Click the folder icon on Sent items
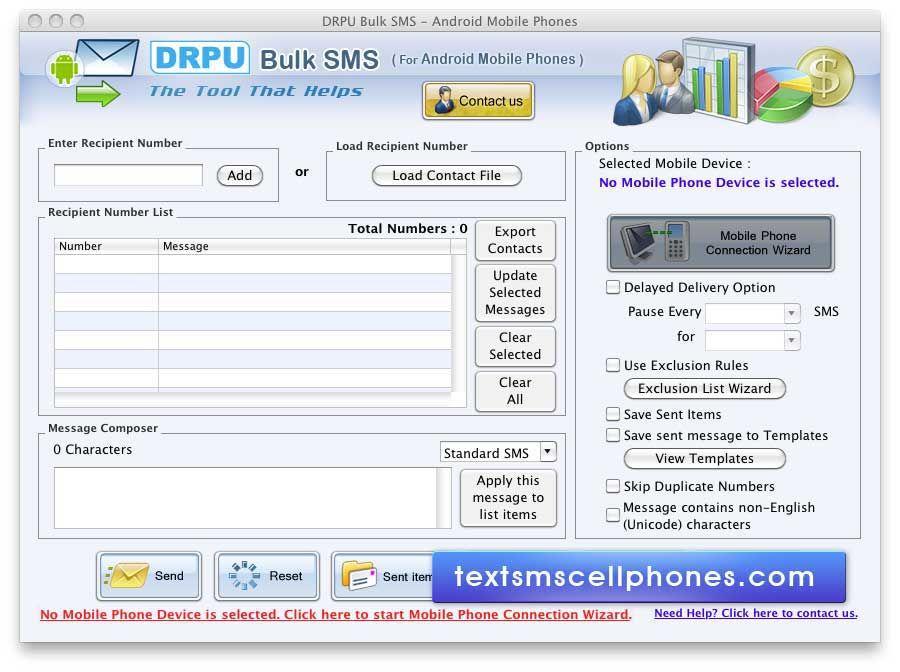This screenshot has height=672, width=900. 359,576
